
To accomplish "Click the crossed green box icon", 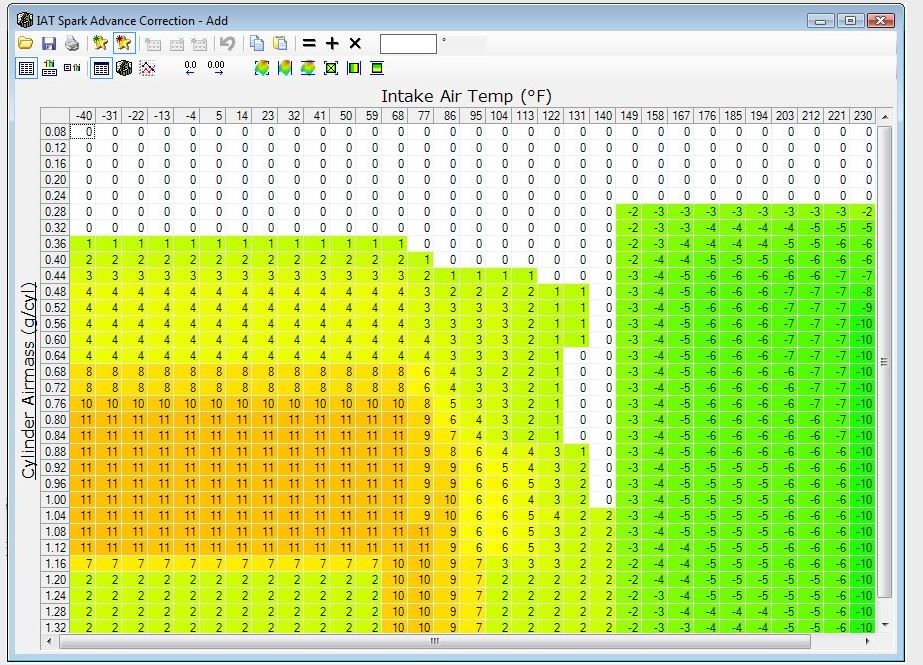I will 331,68.
